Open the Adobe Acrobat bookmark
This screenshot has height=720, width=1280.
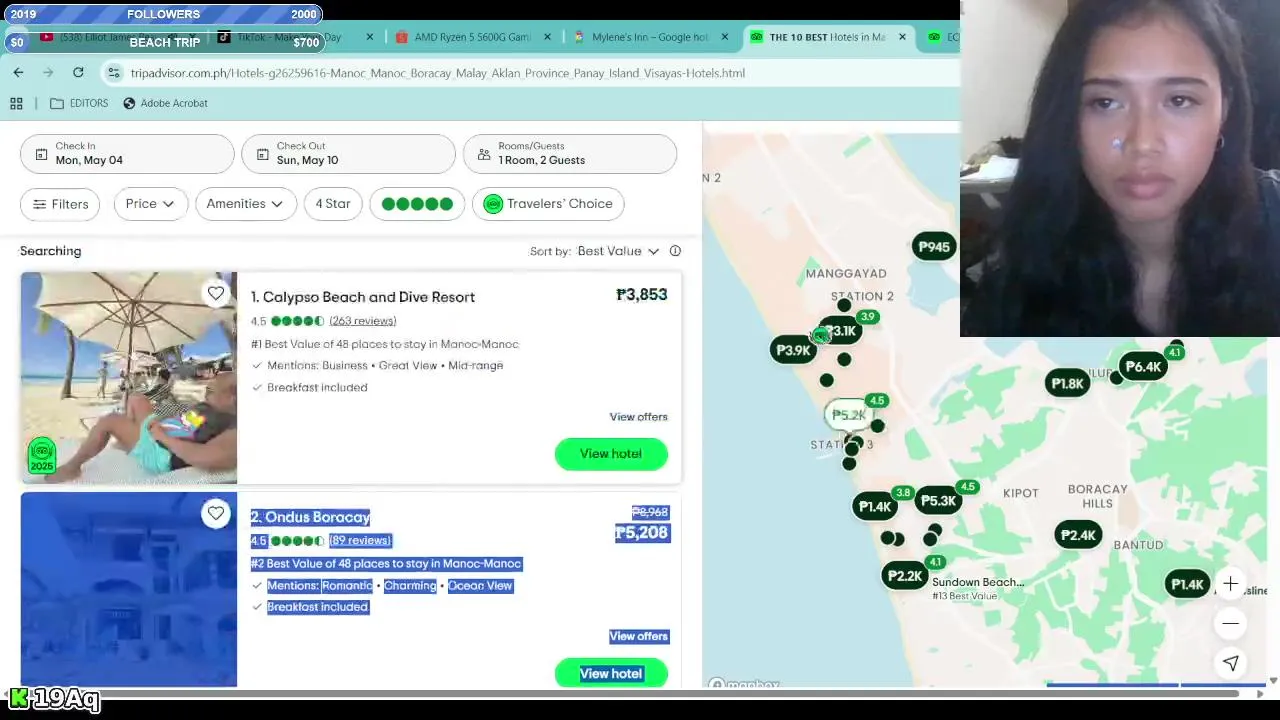coord(165,103)
